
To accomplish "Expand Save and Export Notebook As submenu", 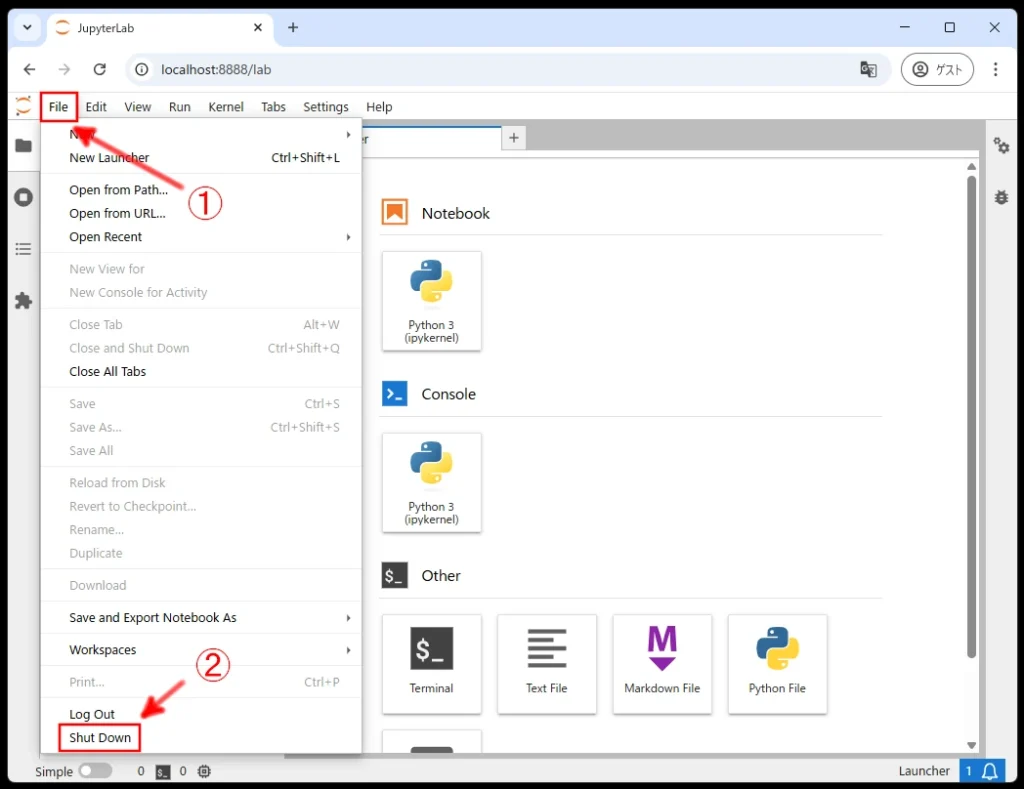I will 201,618.
